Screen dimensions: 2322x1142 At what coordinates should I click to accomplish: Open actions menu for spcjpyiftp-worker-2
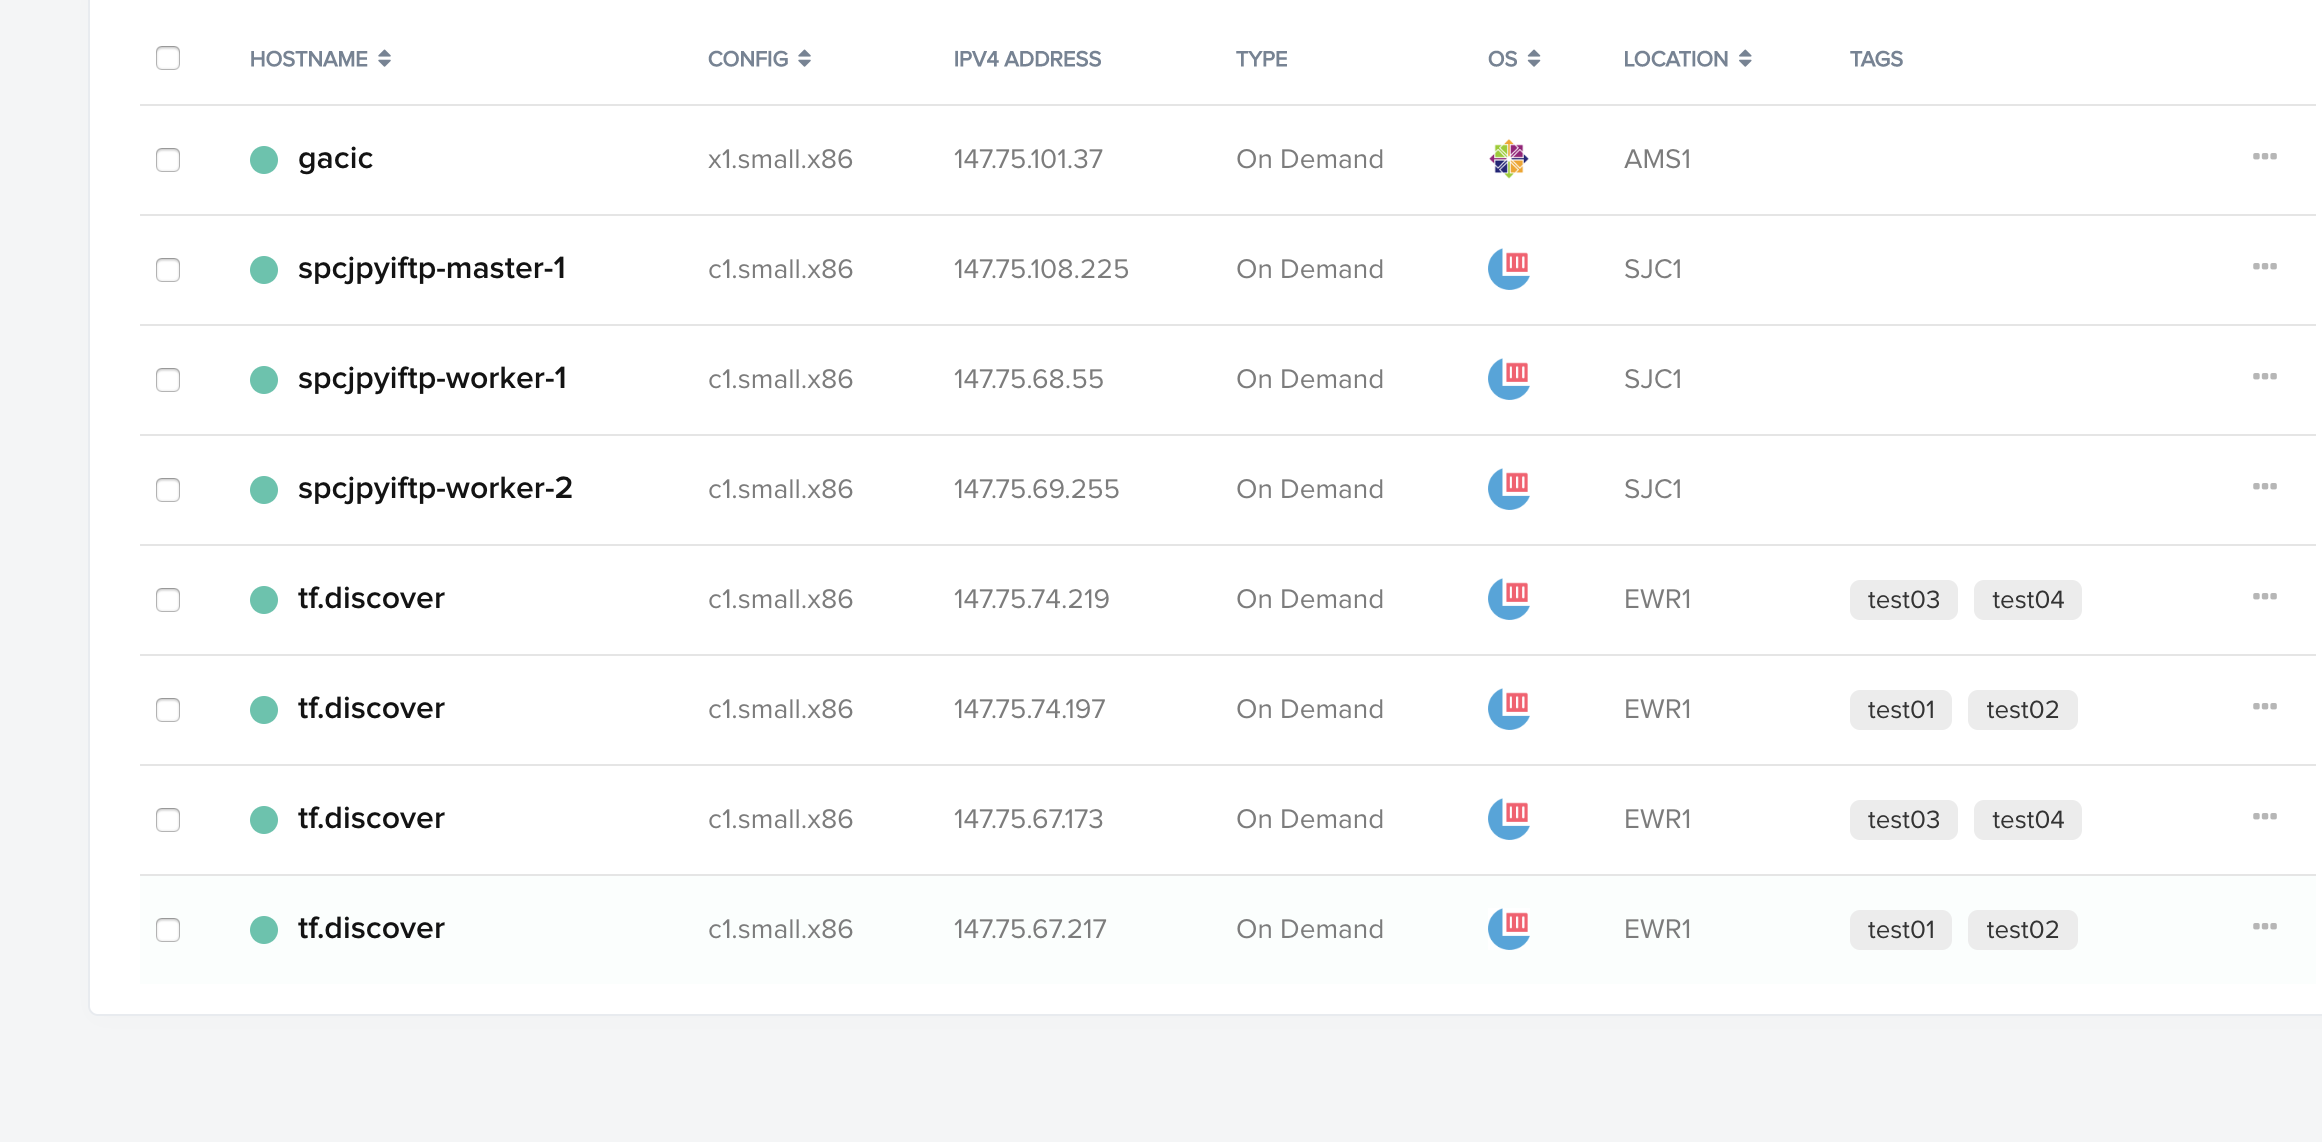pos(2264,487)
